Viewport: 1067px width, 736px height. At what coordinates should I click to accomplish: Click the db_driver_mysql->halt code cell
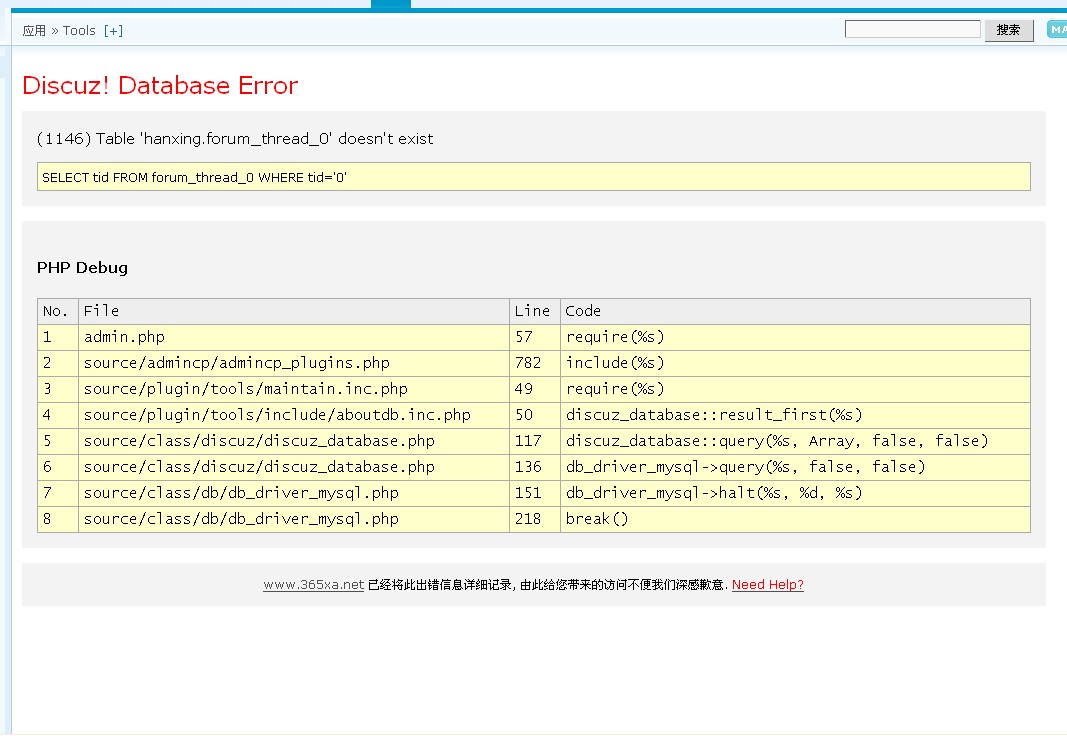click(x=795, y=492)
